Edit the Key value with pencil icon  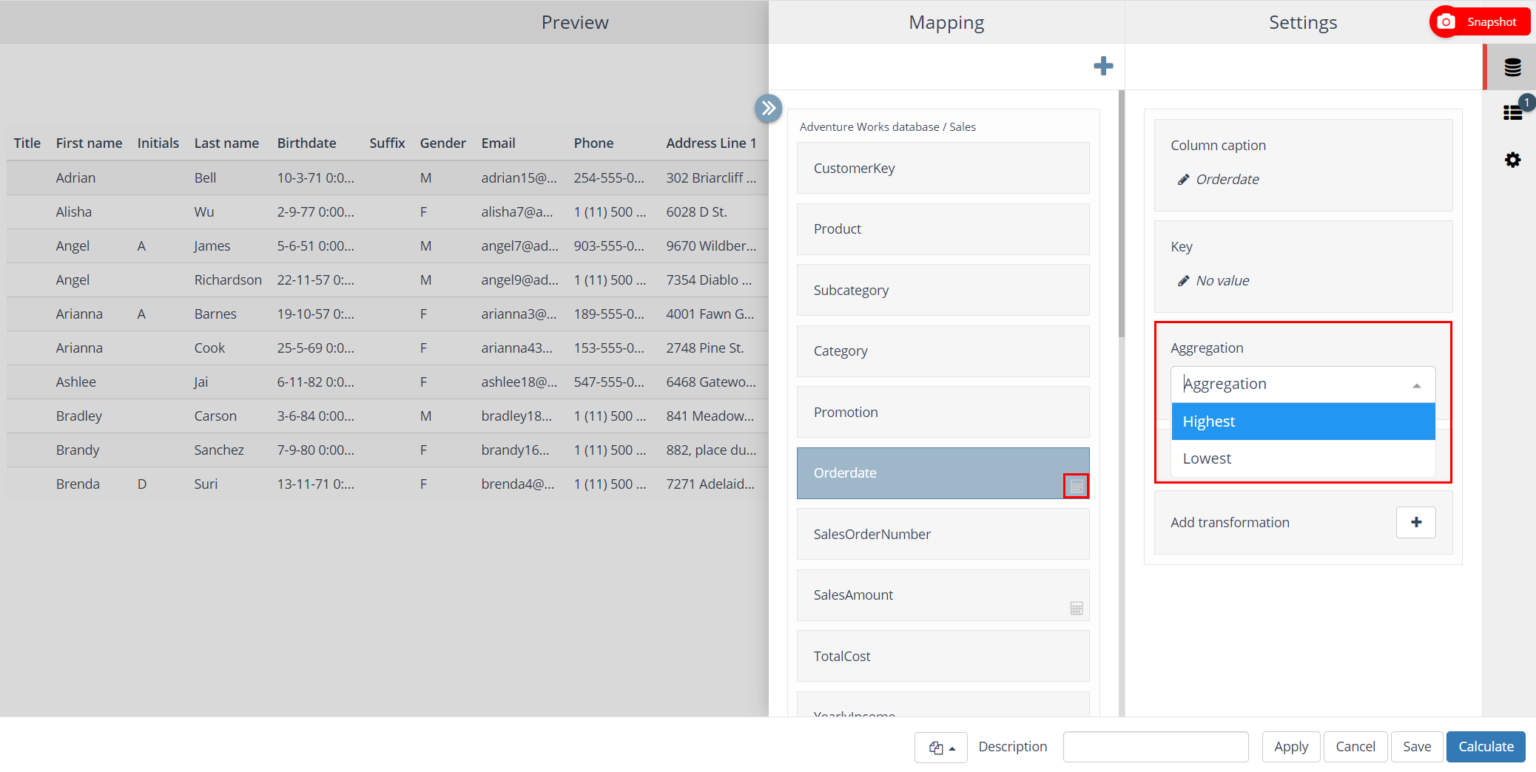[1184, 281]
